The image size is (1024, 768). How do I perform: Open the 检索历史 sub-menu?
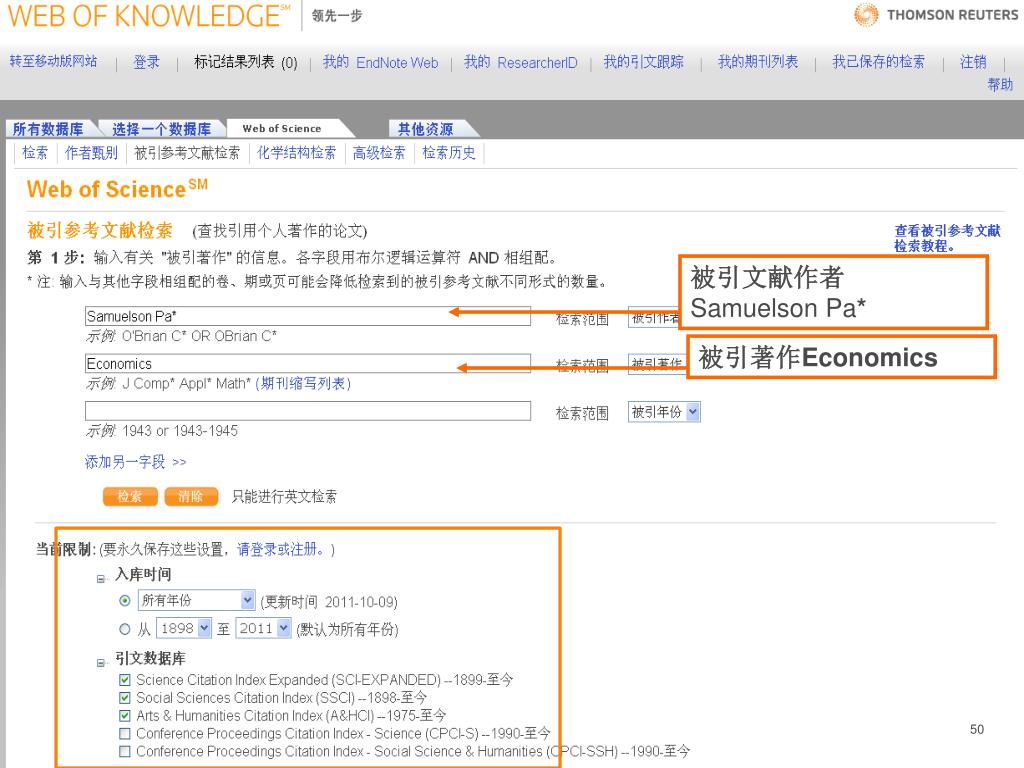tap(449, 153)
